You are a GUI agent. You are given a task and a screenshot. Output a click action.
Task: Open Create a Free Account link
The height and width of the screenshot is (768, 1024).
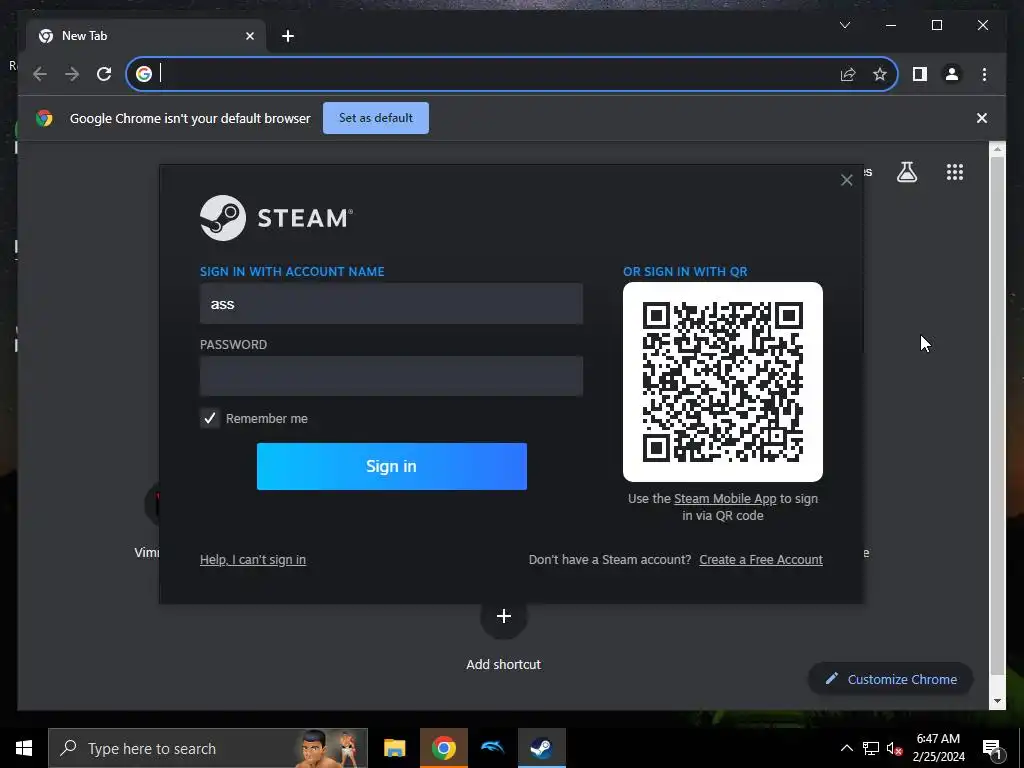pos(761,560)
